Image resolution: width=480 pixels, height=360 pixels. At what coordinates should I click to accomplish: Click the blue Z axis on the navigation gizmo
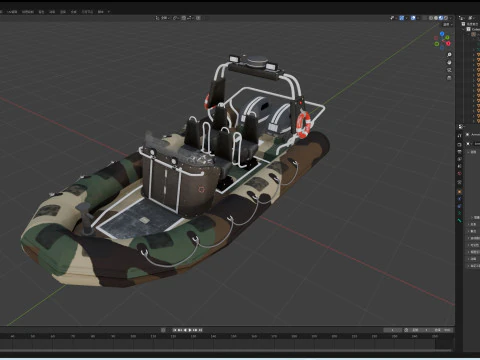[x=442, y=34]
